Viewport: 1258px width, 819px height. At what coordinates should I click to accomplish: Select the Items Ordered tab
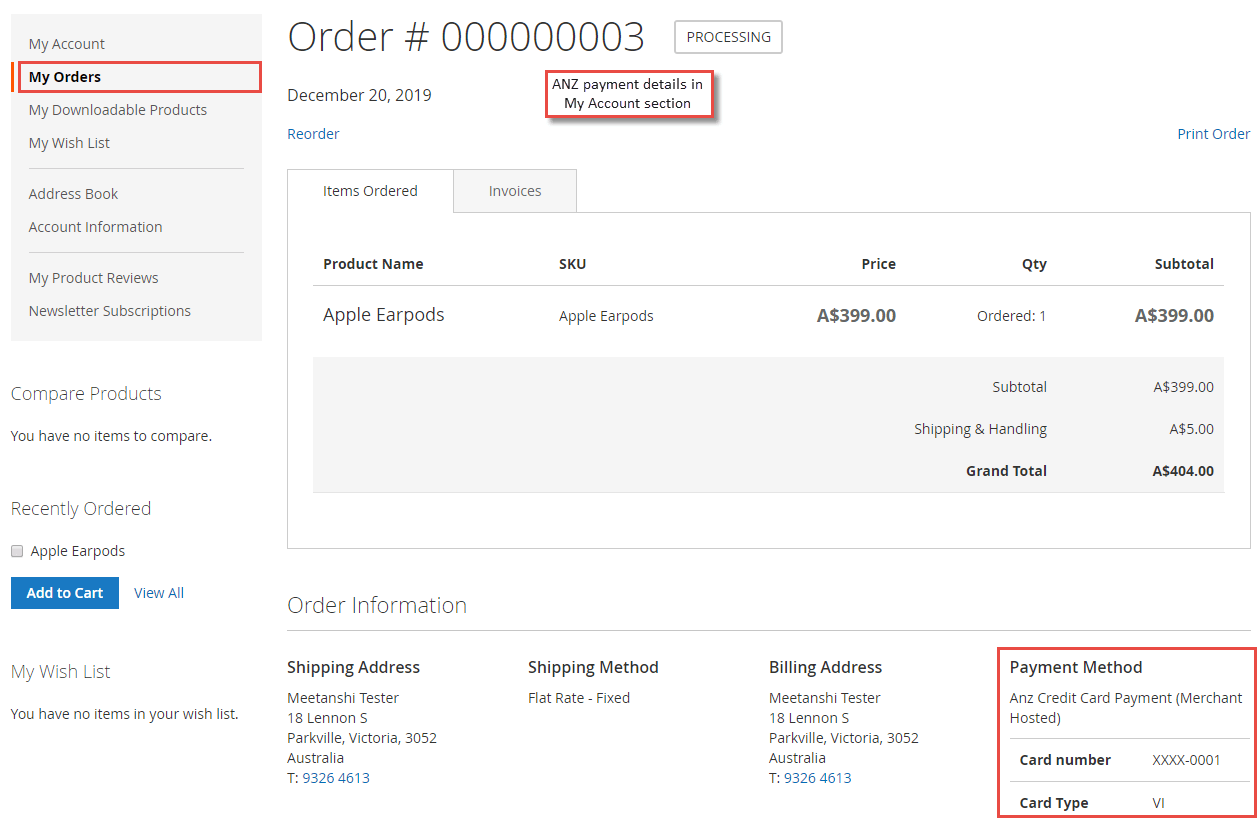tap(369, 190)
